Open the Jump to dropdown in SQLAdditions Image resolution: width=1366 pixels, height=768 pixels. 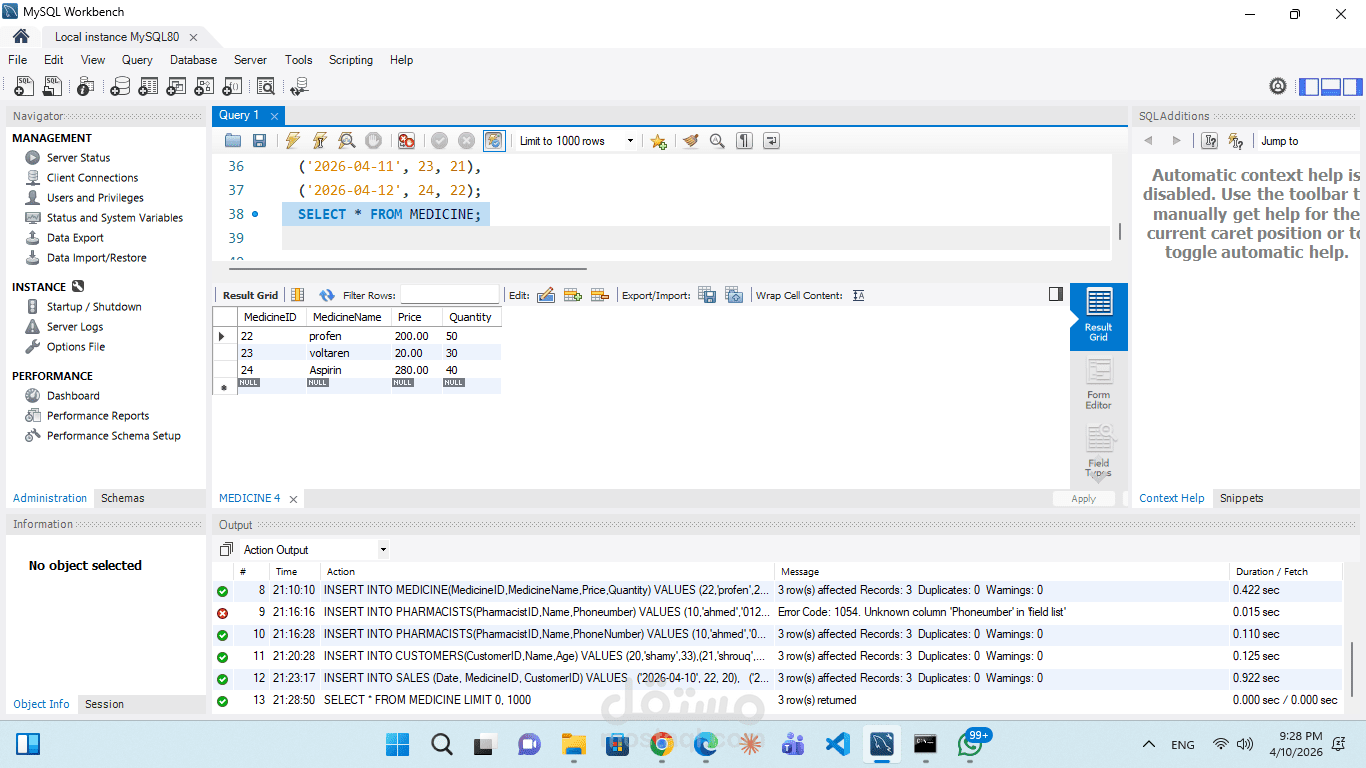[x=1308, y=141]
